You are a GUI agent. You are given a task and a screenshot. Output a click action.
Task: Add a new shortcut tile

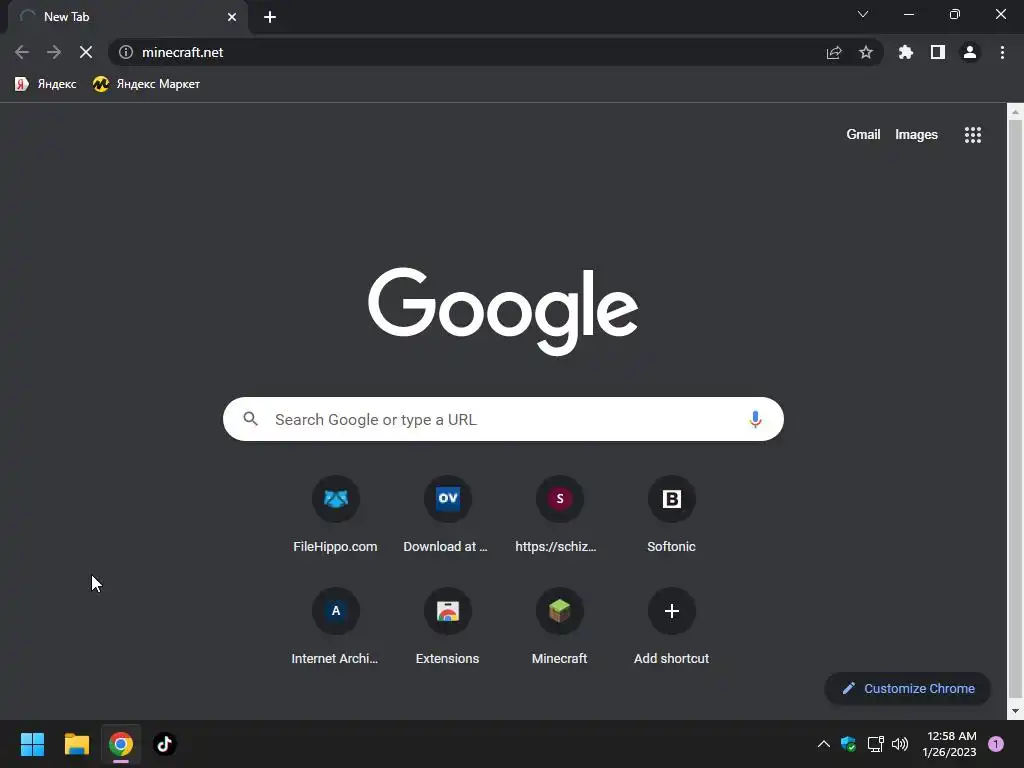(x=671, y=627)
